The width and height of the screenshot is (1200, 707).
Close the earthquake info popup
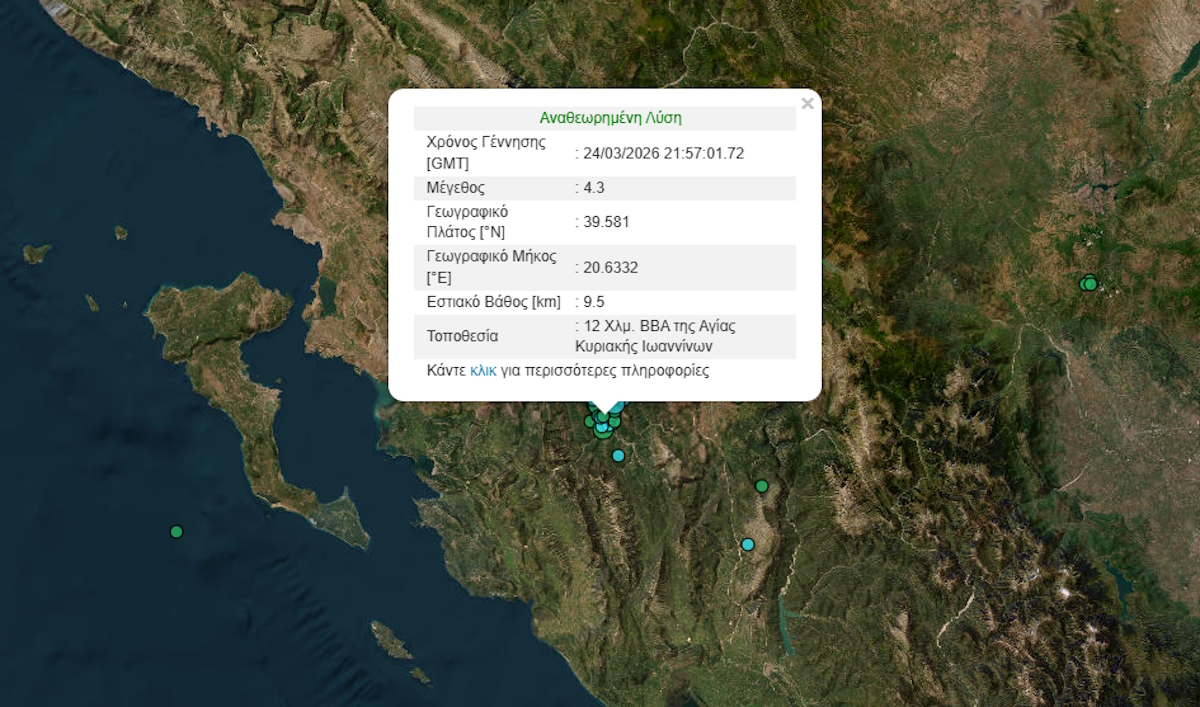coord(807,103)
